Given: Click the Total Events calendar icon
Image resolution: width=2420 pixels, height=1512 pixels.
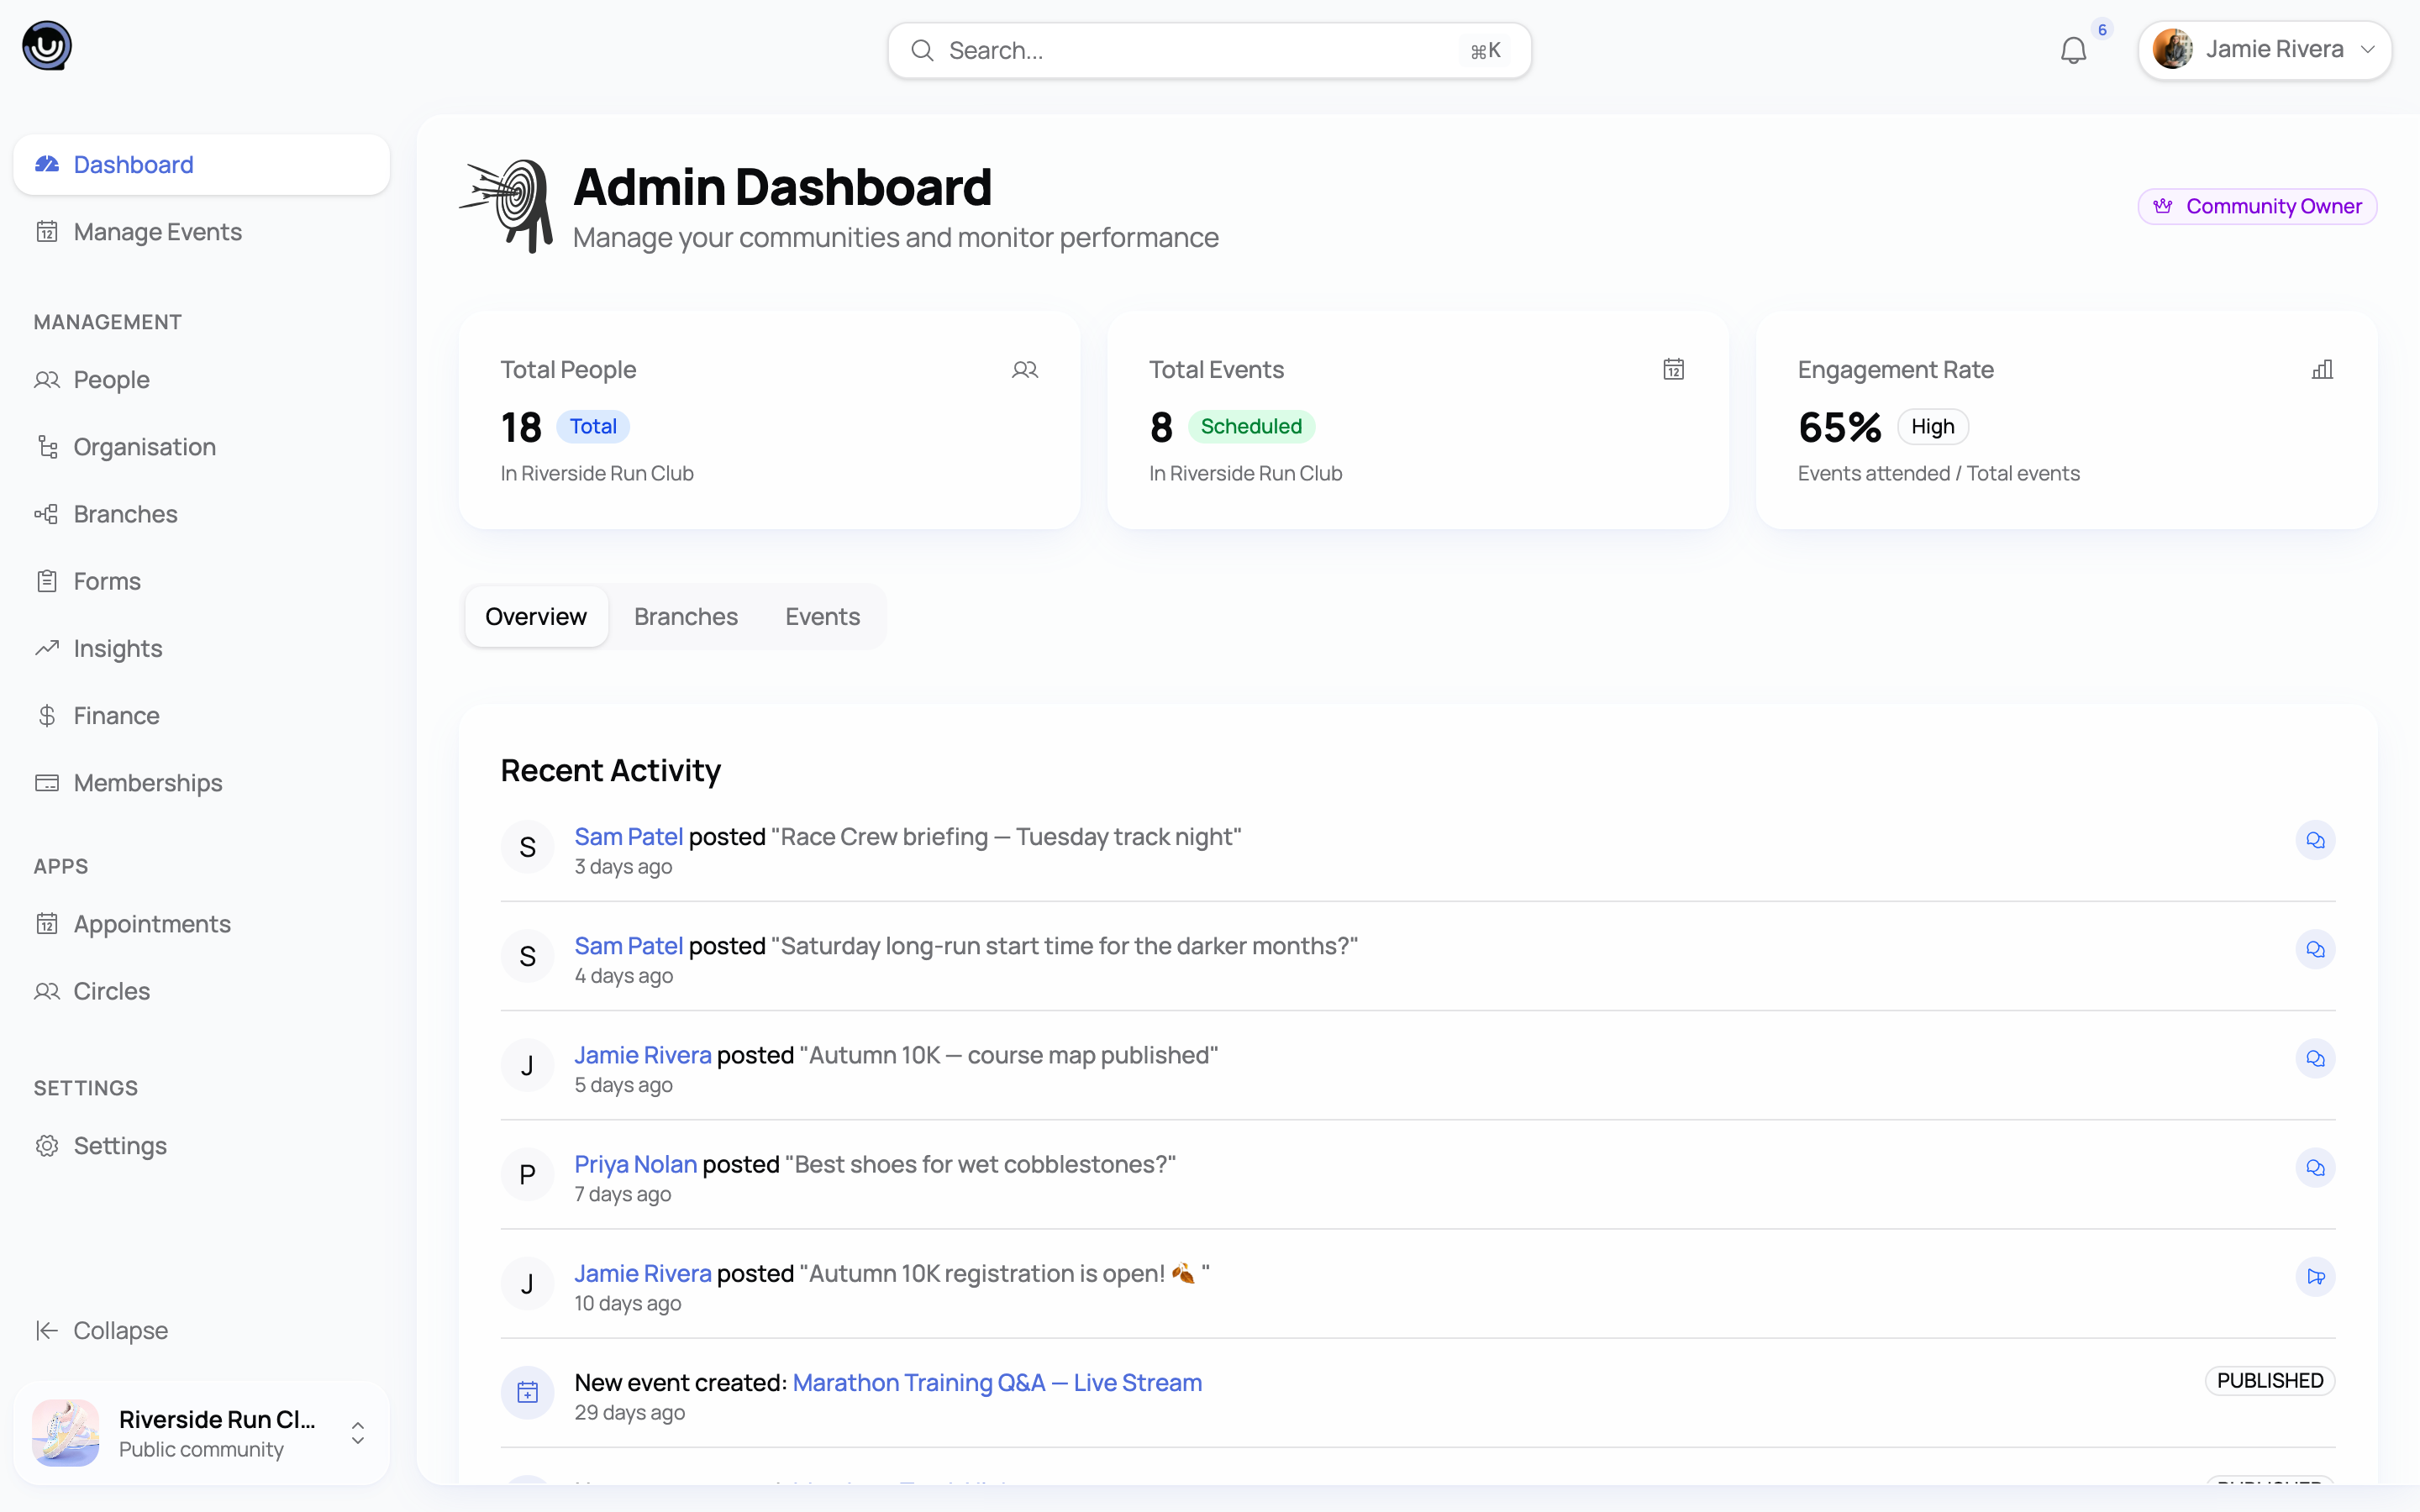Looking at the screenshot, I should coord(1673,369).
